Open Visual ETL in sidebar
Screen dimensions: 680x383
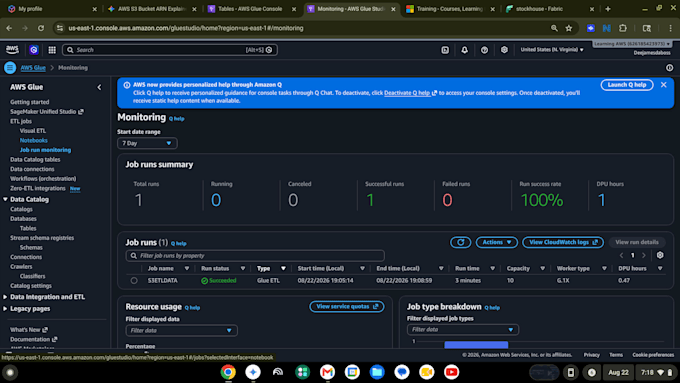click(33, 131)
